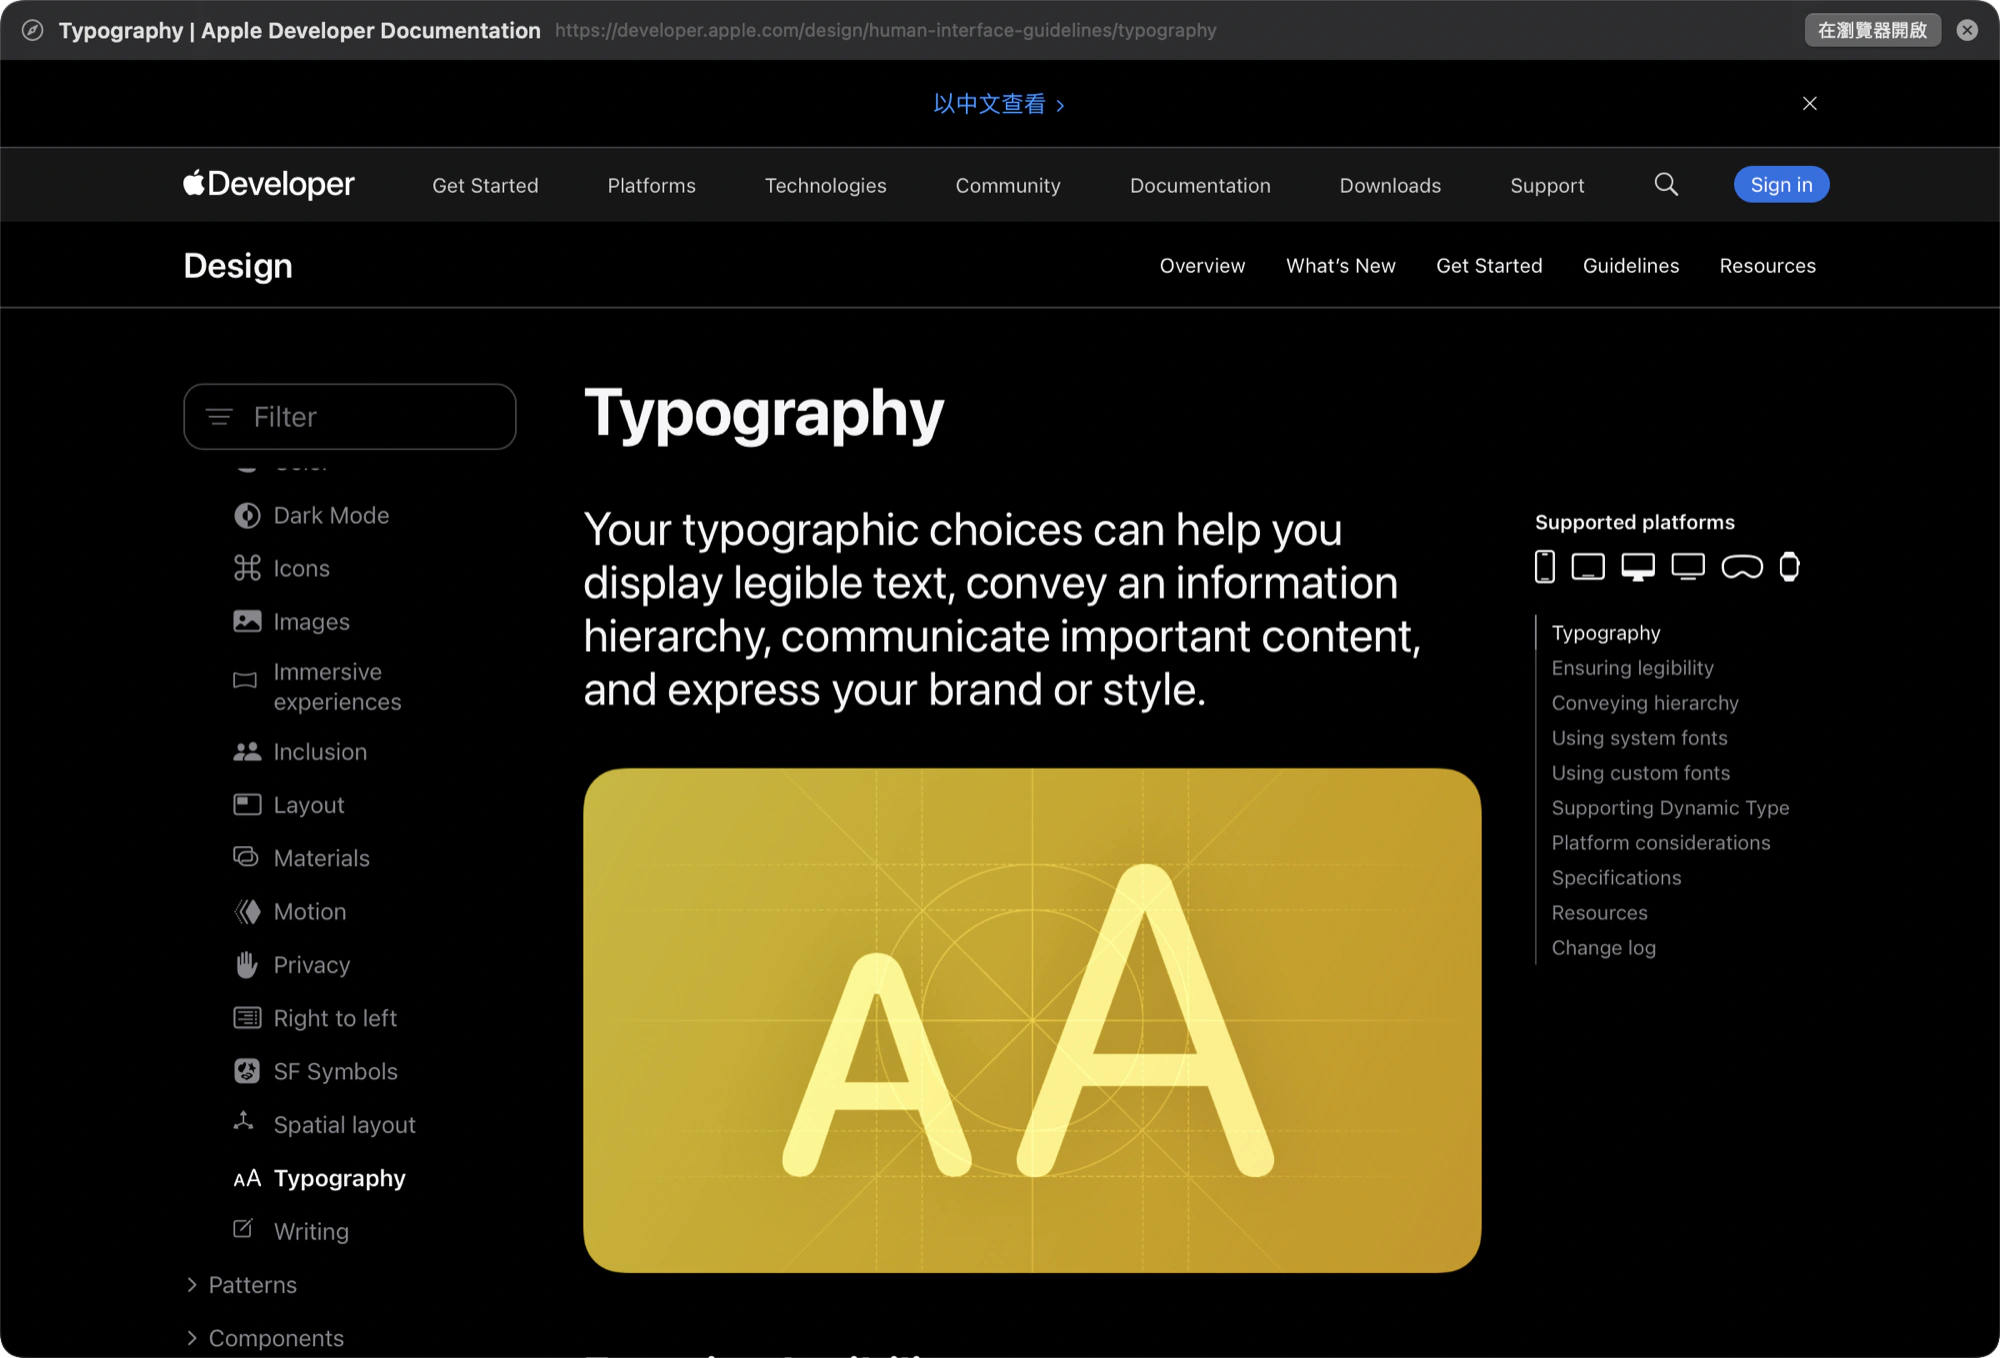Image resolution: width=2000 pixels, height=1358 pixels.
Task: Go to the Documentation menu item
Action: pyautogui.click(x=1200, y=185)
